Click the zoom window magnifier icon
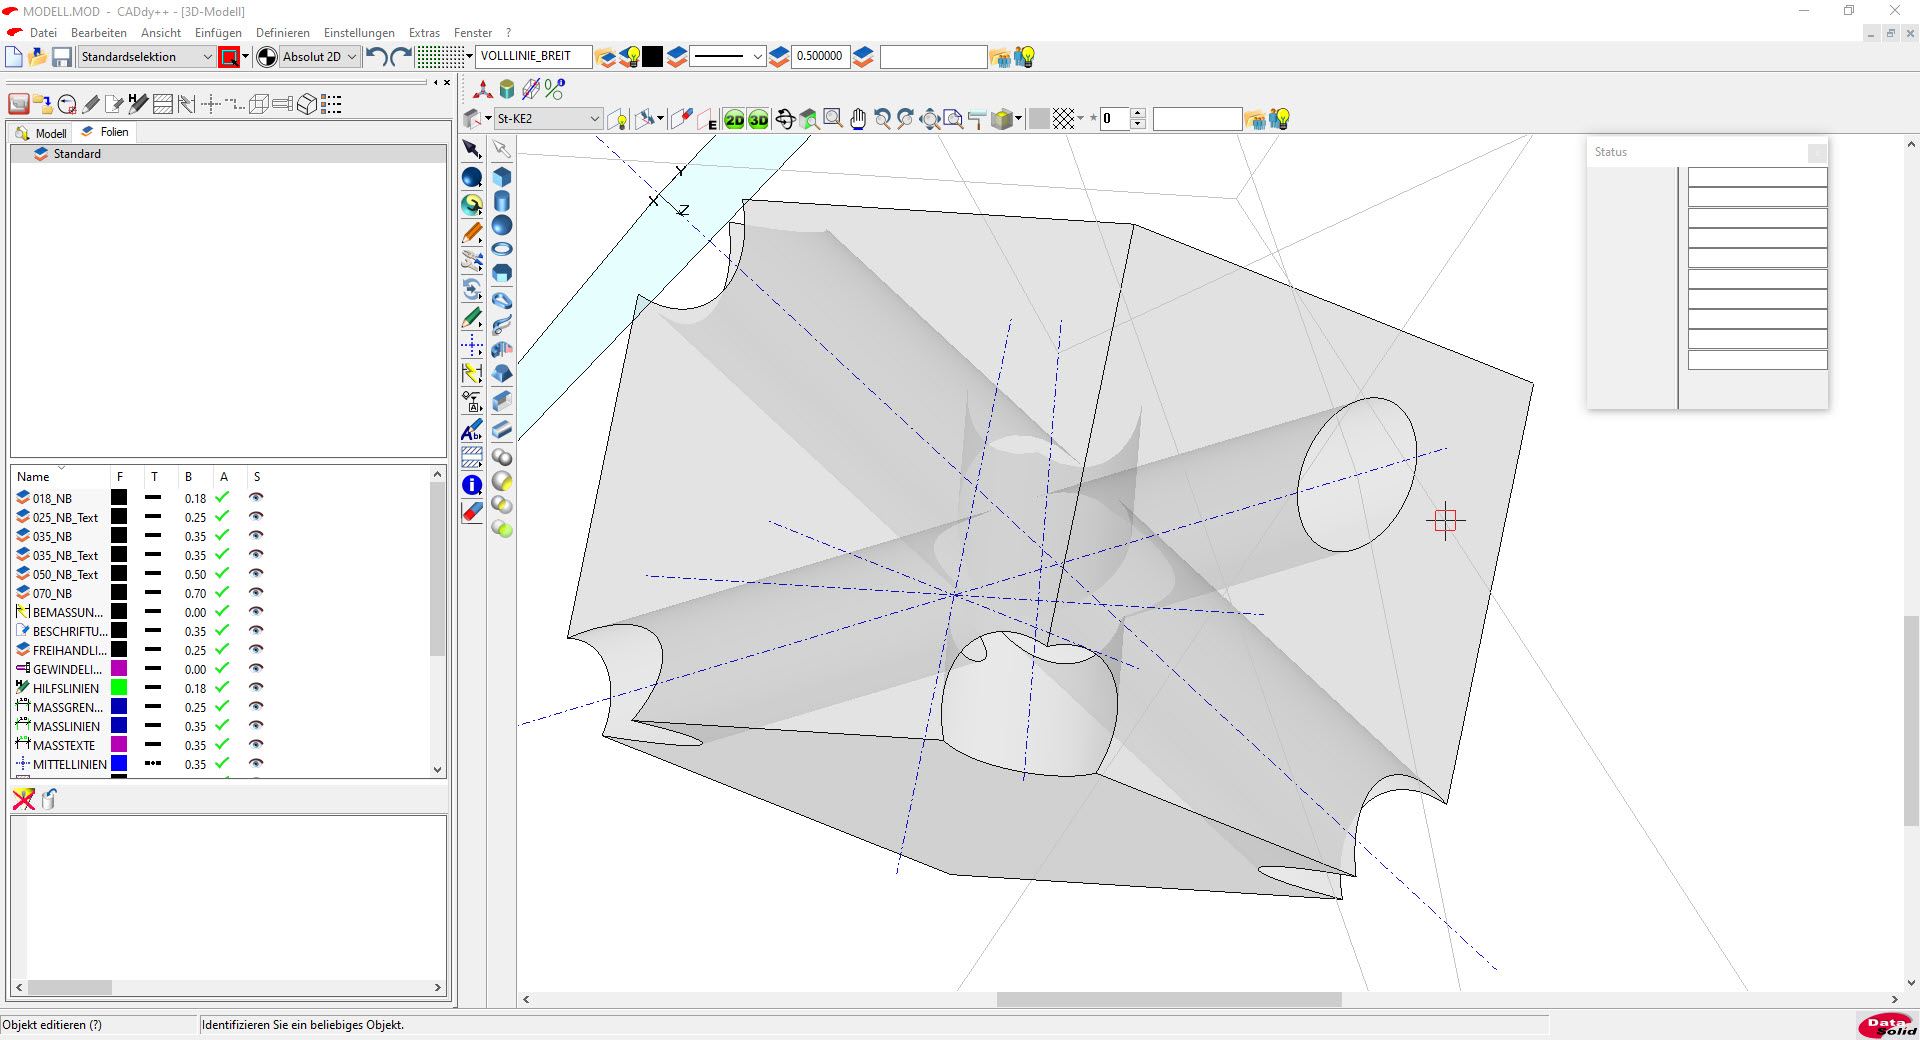 (x=832, y=120)
